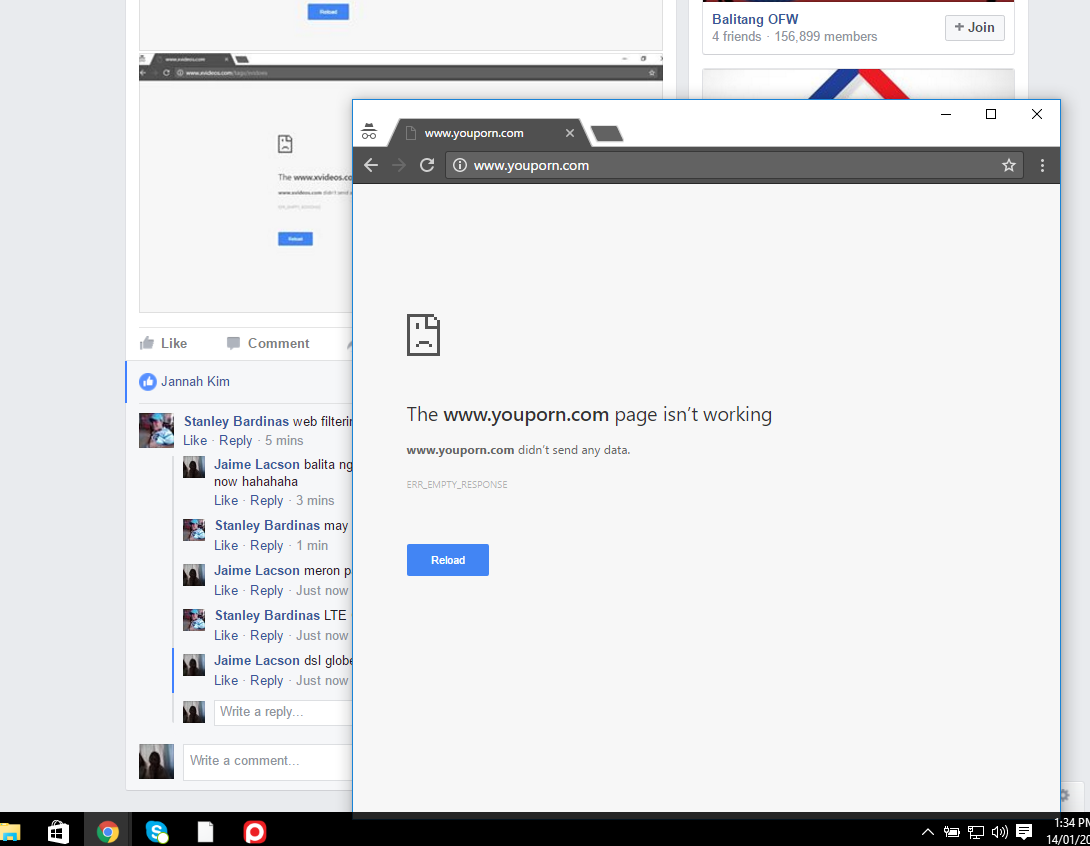Open Skype from taskbar
Viewport: 1090px width, 846px height.
[x=156, y=831]
